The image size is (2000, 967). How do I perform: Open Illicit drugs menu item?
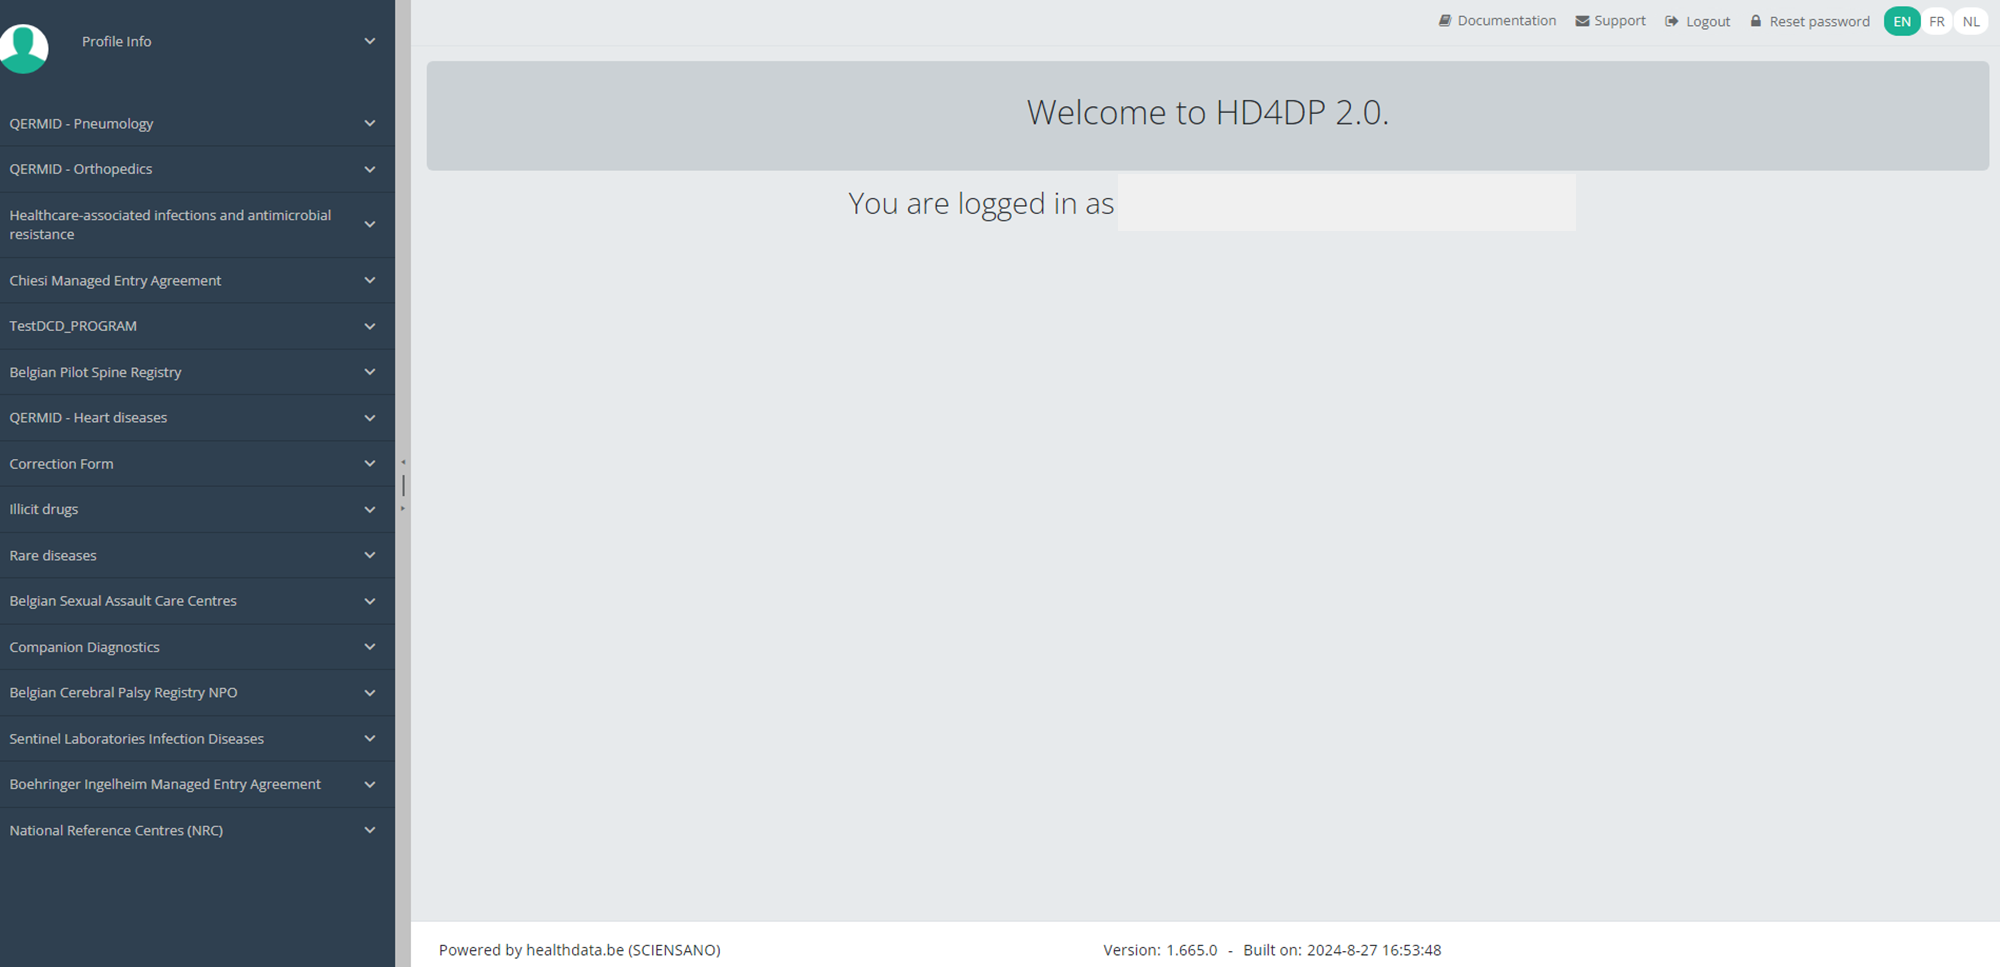[x=44, y=509]
